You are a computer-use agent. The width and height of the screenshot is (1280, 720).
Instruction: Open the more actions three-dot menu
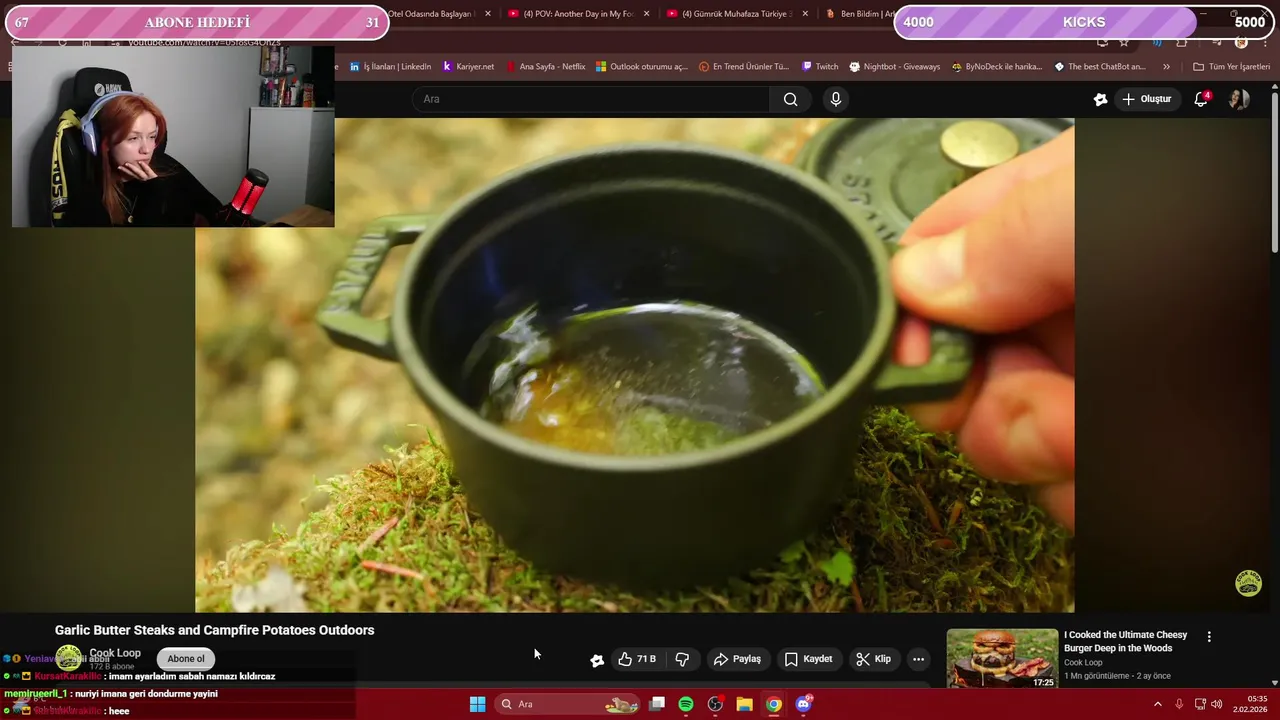coord(918,659)
